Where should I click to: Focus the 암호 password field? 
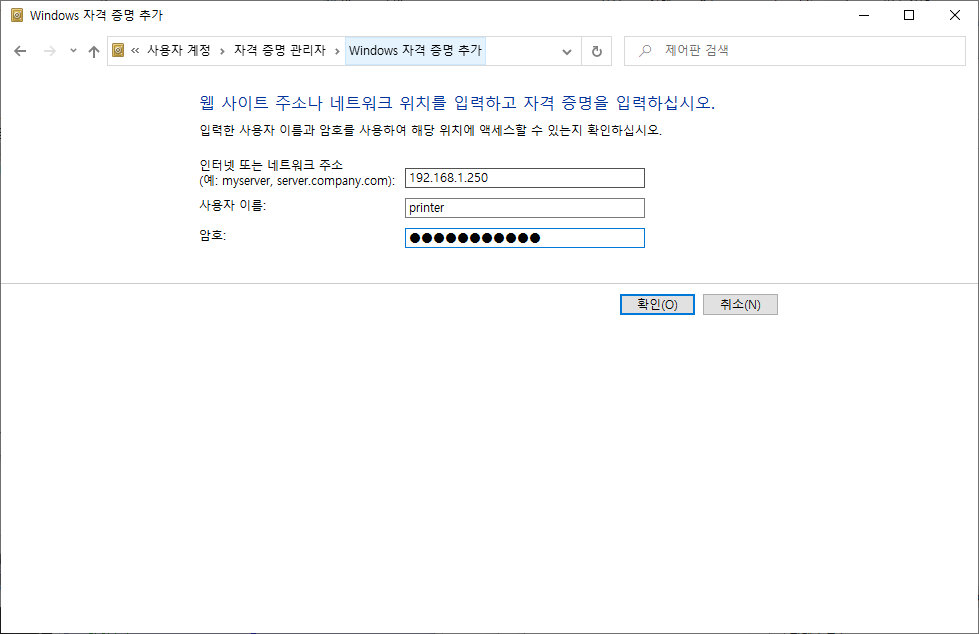pyautogui.click(x=524, y=238)
